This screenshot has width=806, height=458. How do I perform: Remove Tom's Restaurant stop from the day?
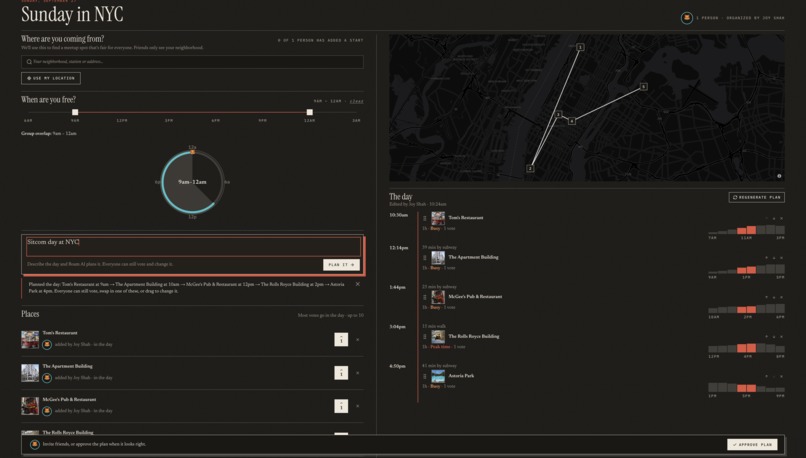(782, 218)
